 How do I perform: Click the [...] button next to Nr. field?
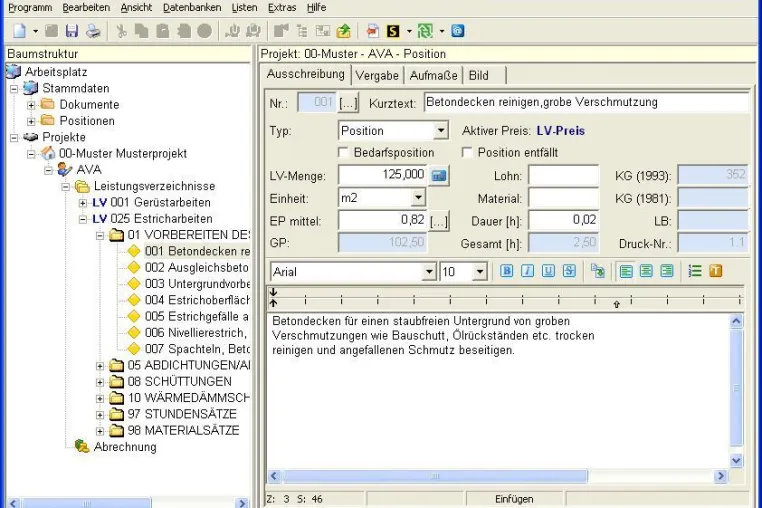348,103
